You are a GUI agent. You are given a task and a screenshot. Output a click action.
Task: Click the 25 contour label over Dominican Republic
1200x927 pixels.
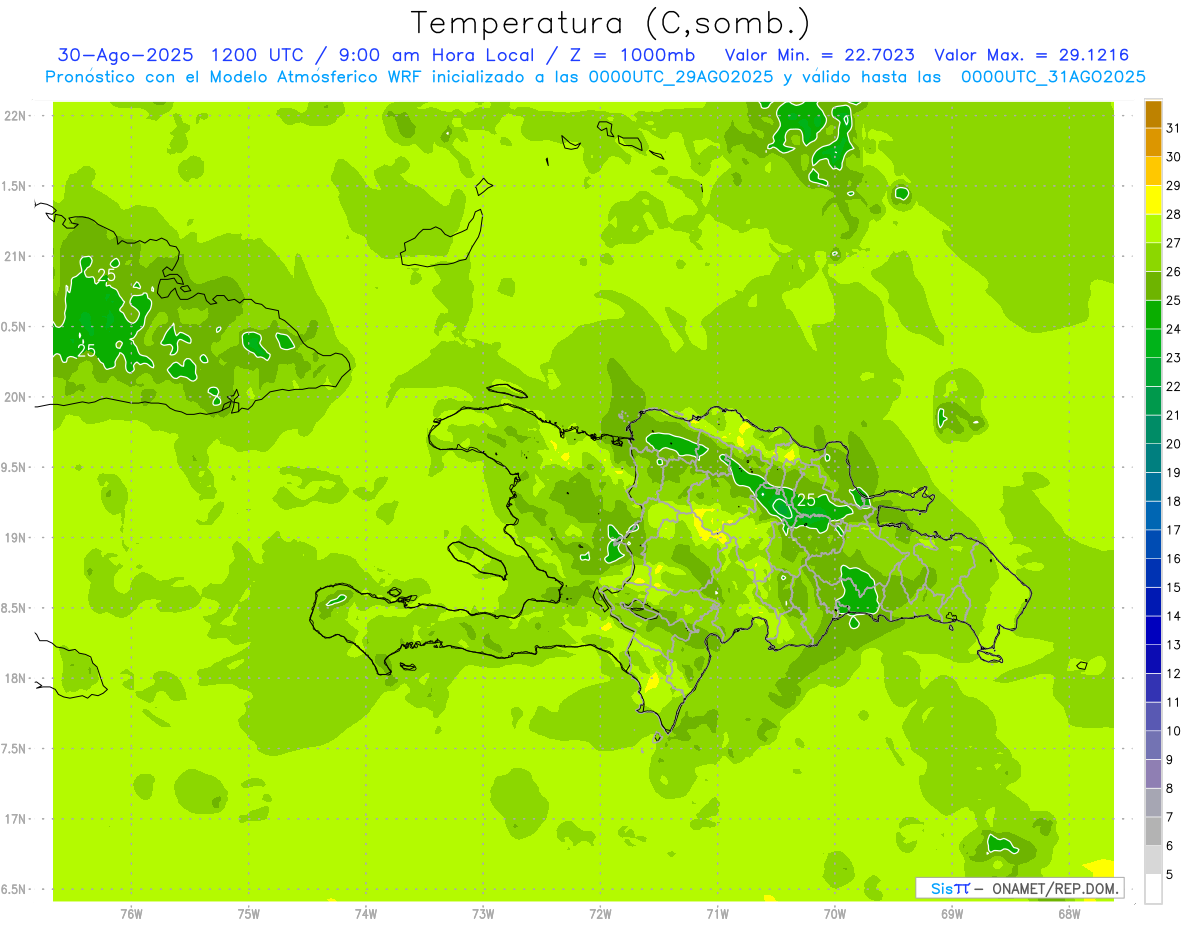point(806,499)
